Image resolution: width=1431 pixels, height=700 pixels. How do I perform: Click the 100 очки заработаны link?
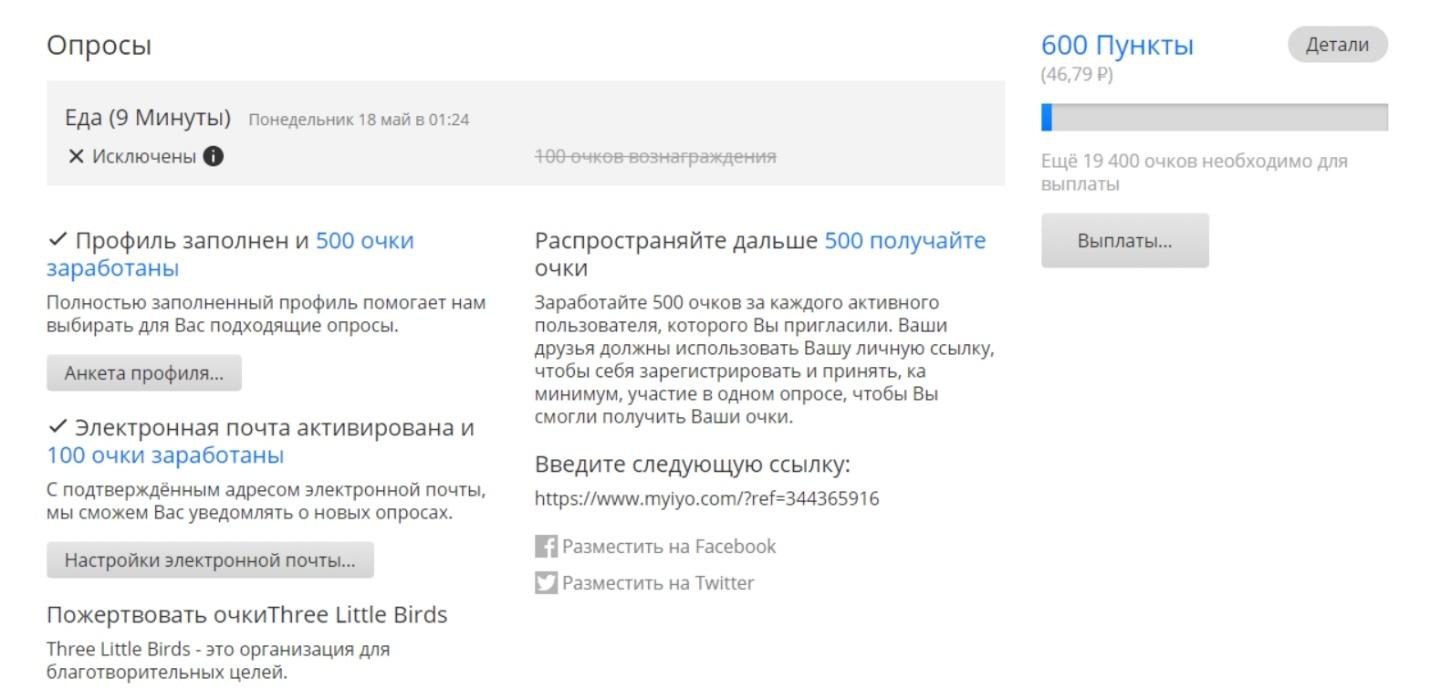(165, 456)
